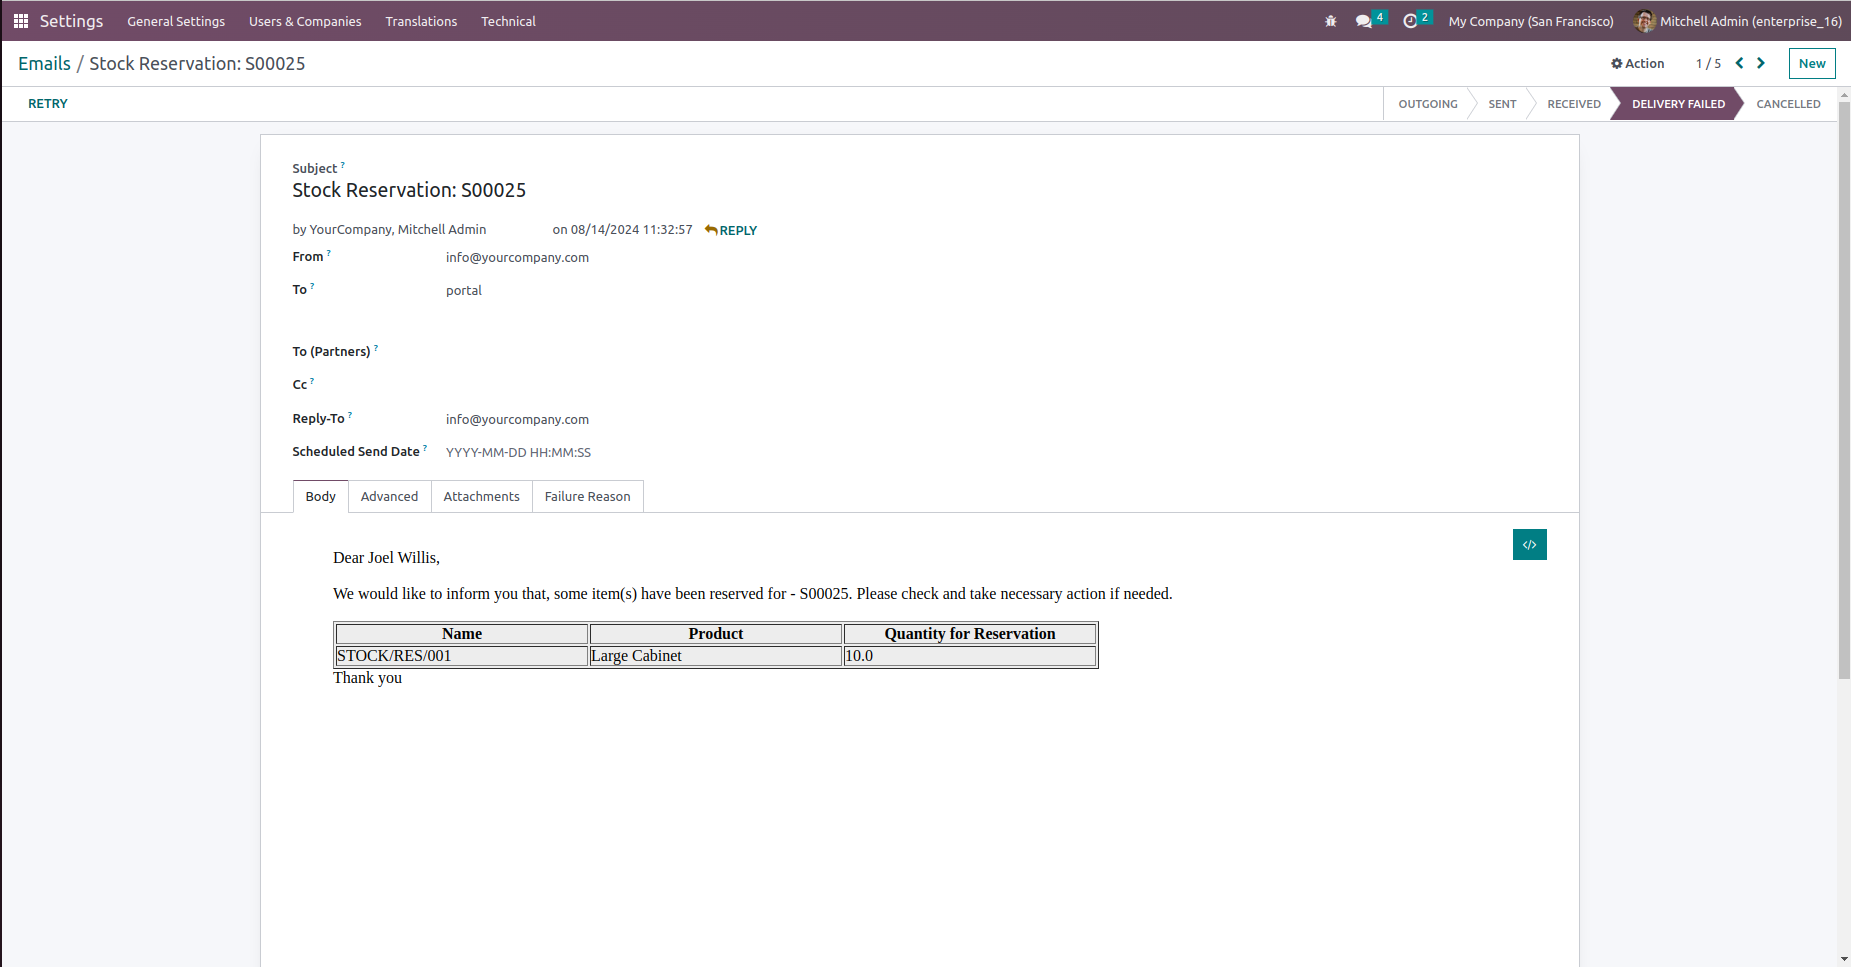Click the Retry button
This screenshot has width=1851, height=967.
(48, 104)
